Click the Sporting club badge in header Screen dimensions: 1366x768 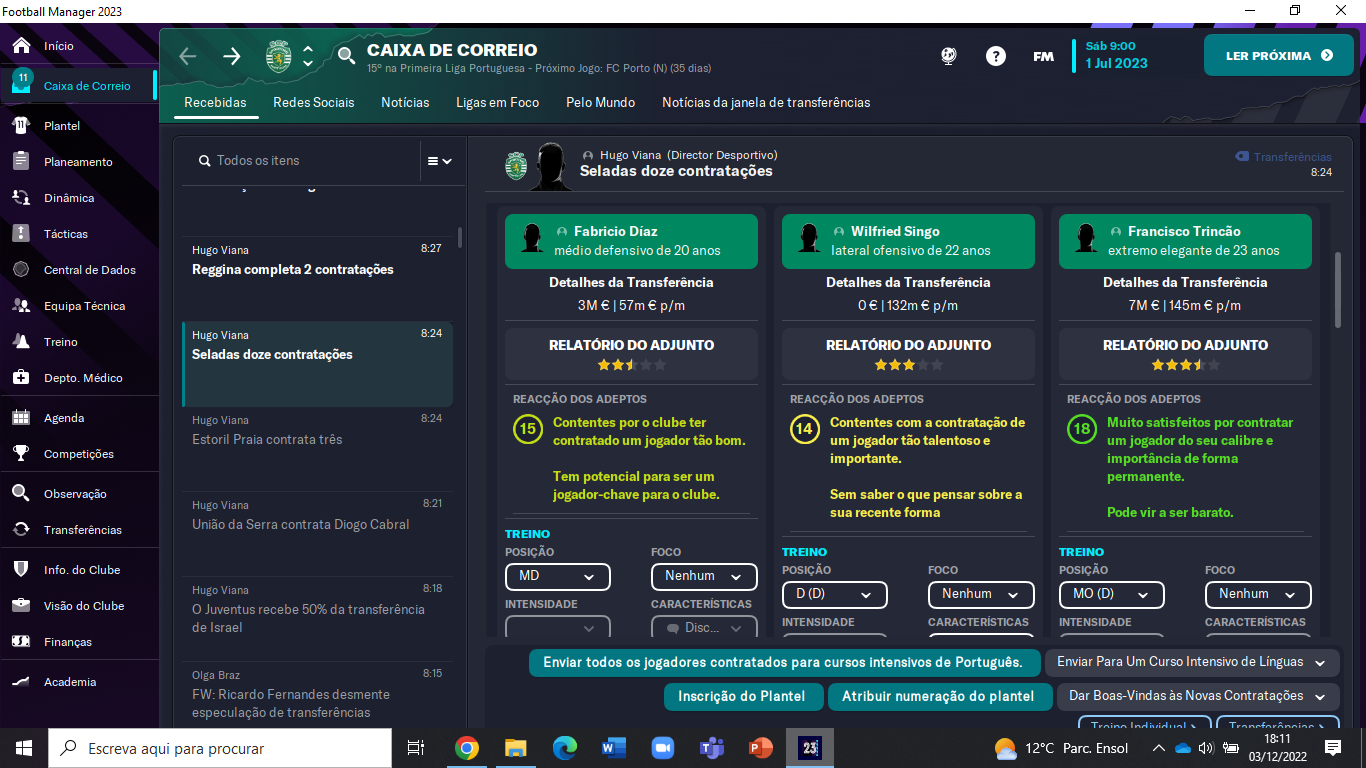[x=279, y=56]
